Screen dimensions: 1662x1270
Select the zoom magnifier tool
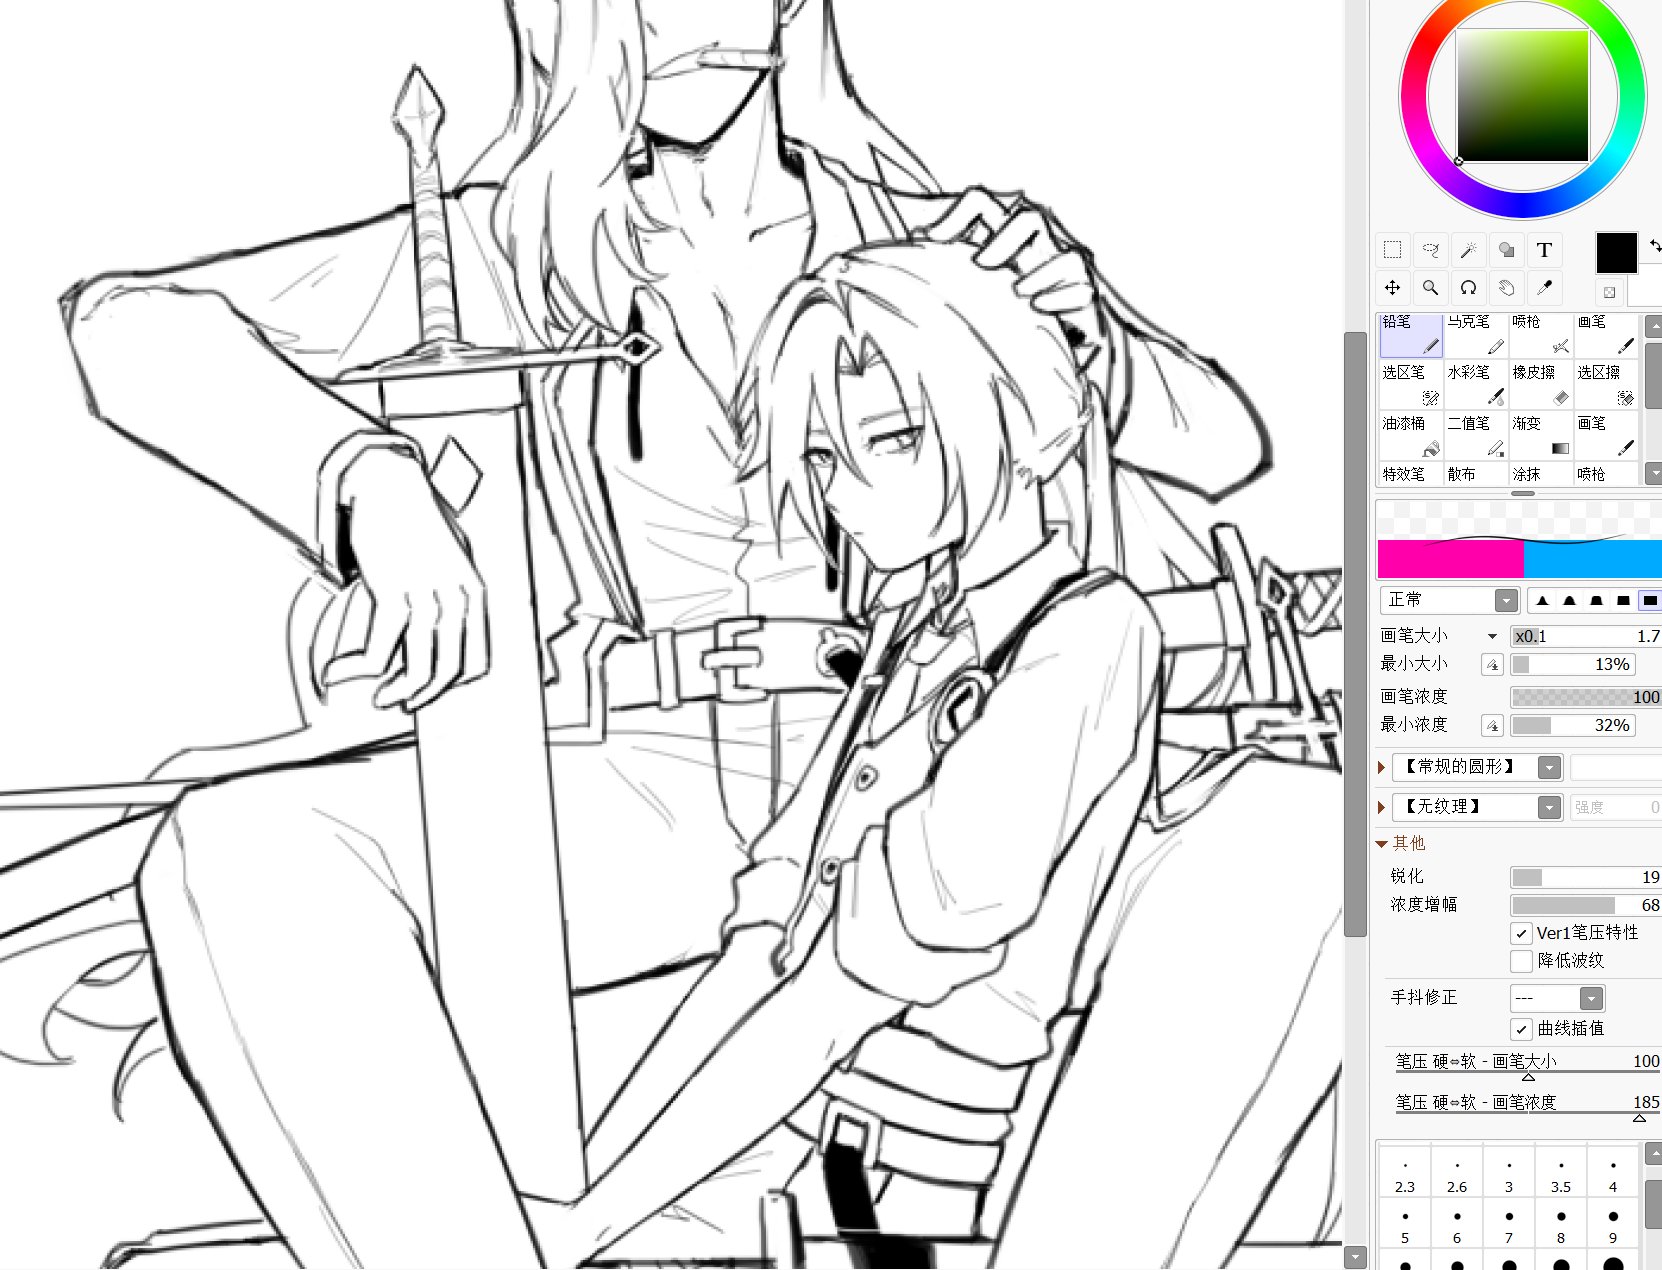coord(1430,288)
